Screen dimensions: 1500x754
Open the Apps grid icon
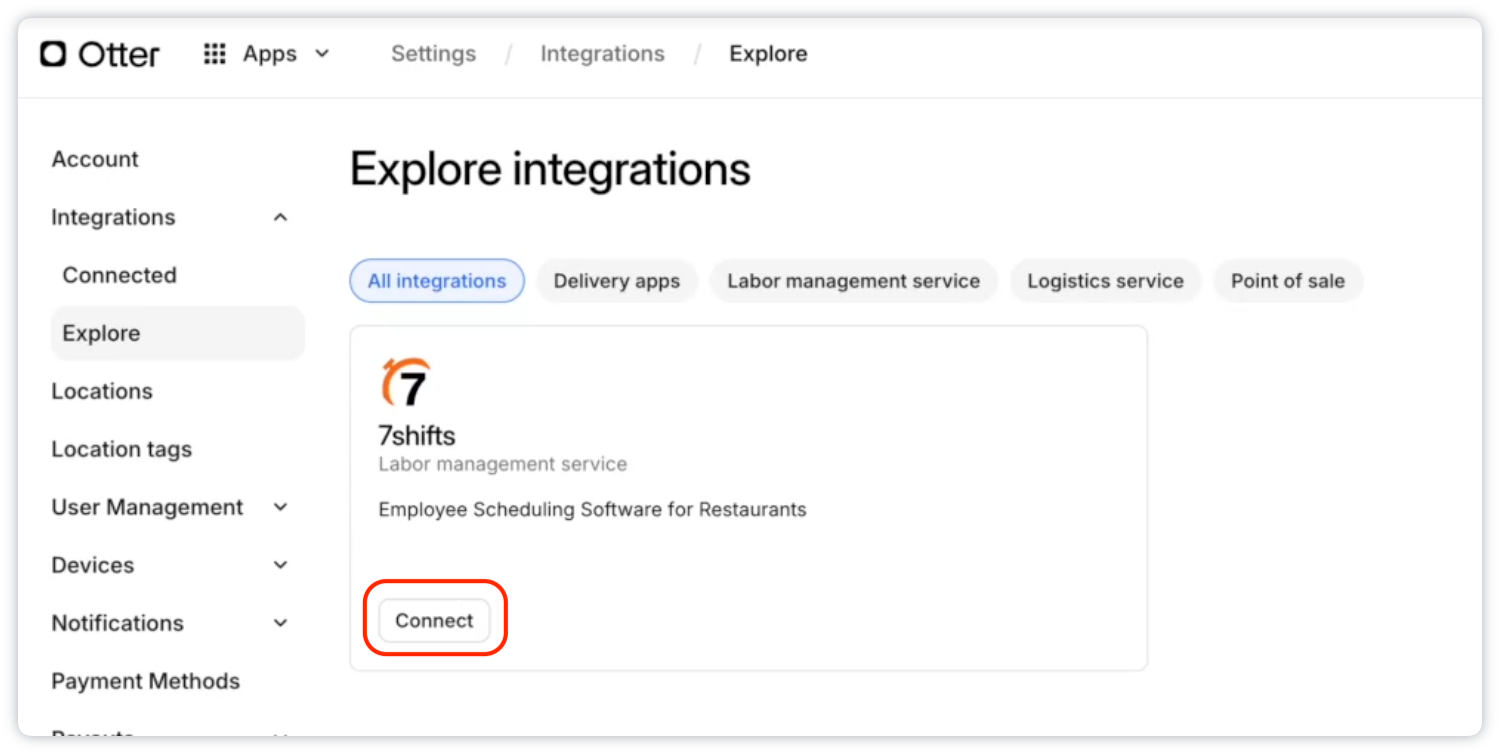pos(215,54)
